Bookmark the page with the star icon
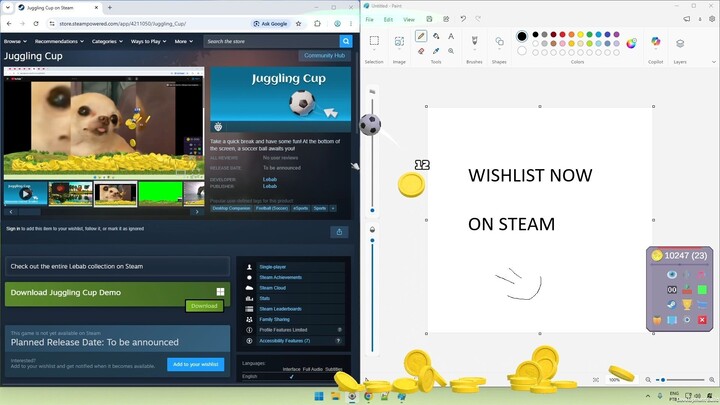This screenshot has width=720, height=405. tap(298, 23)
